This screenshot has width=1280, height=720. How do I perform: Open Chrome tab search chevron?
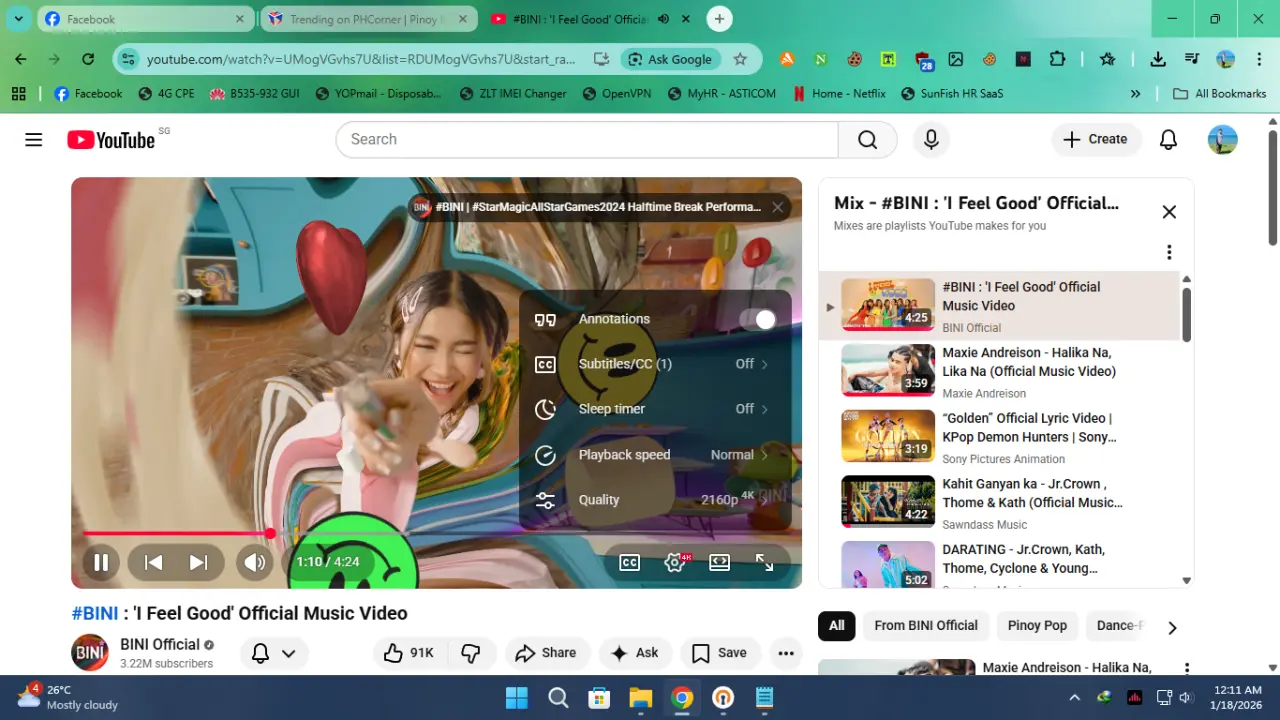[x=18, y=19]
